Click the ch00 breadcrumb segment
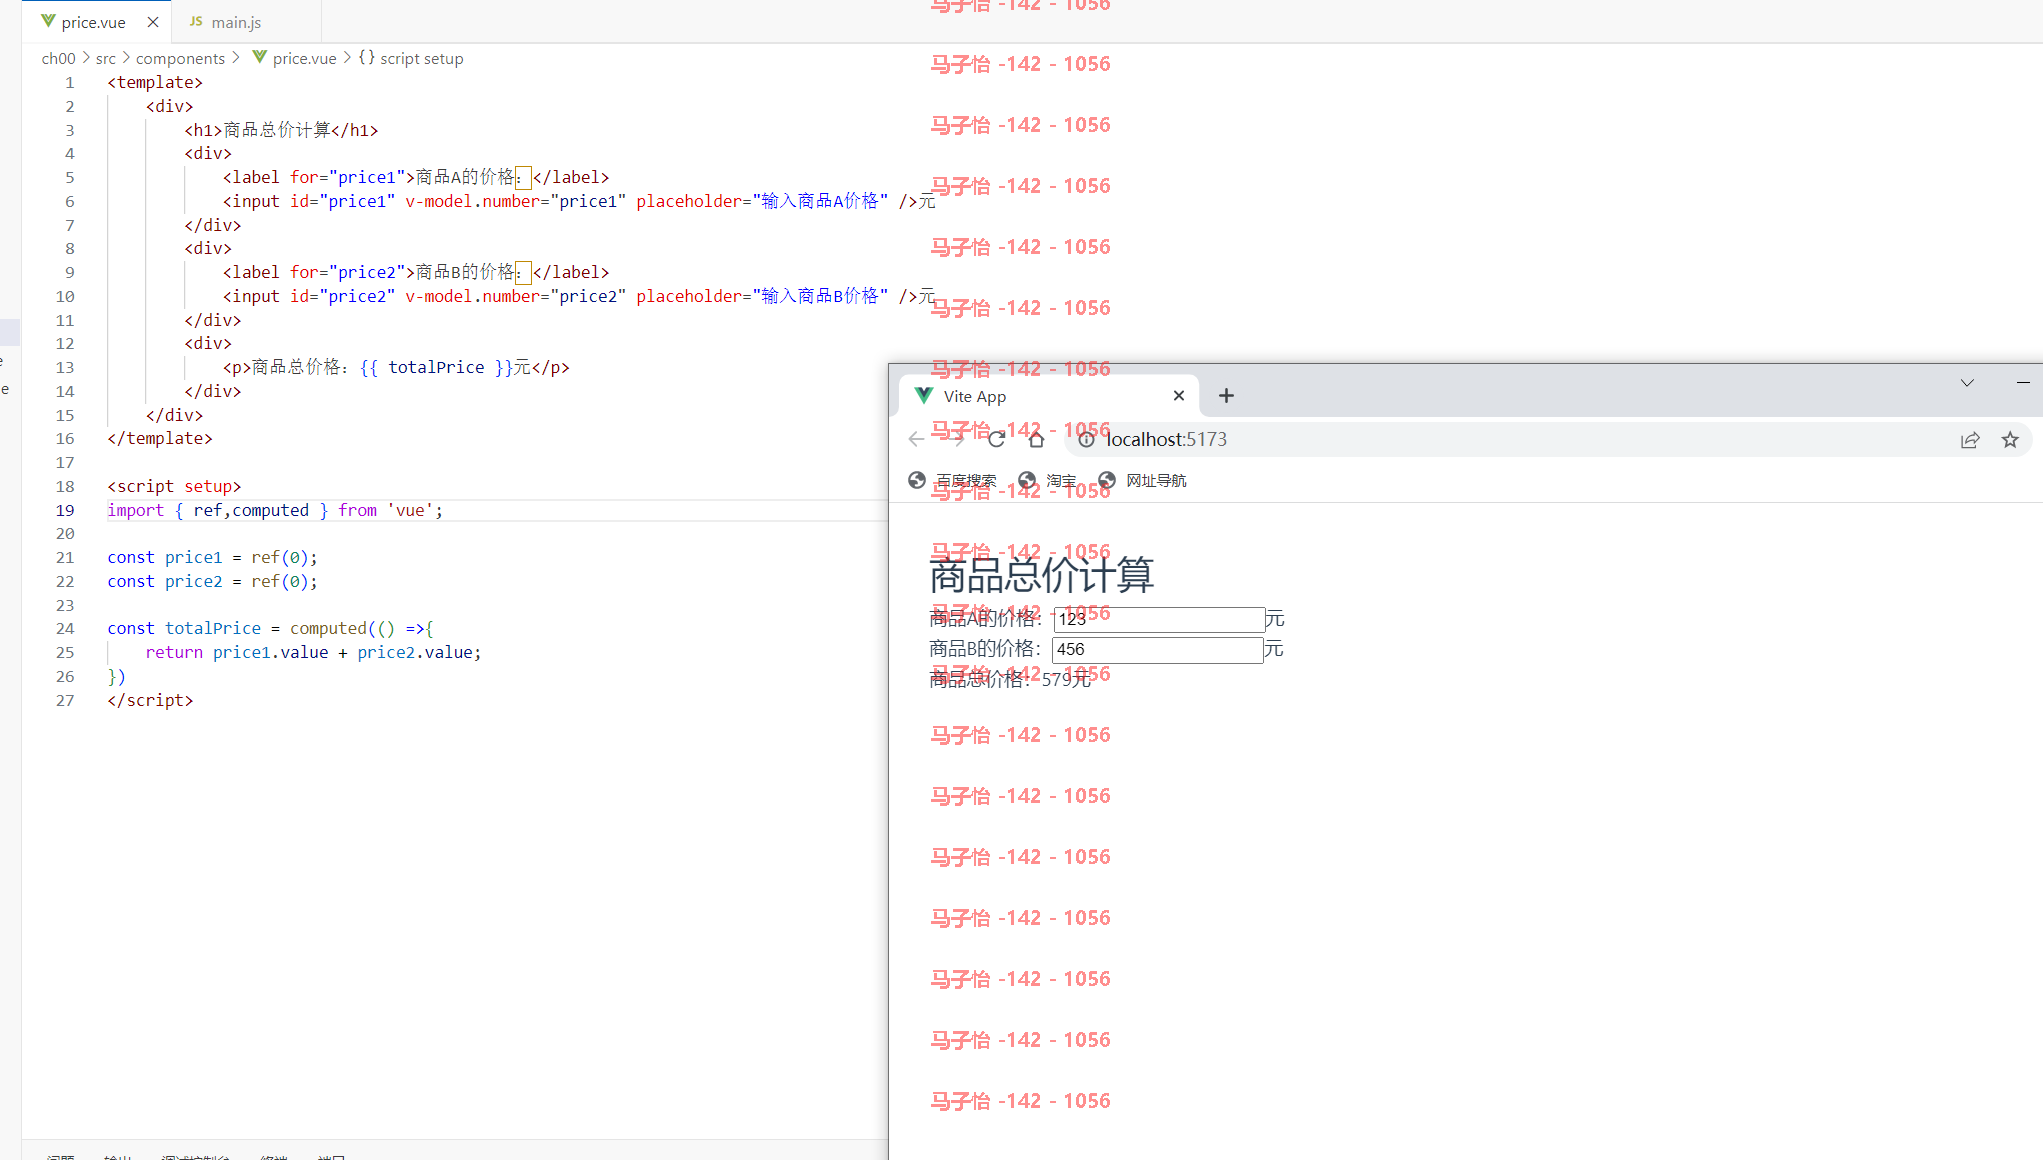Image resolution: width=2043 pixels, height=1160 pixels. 58,58
